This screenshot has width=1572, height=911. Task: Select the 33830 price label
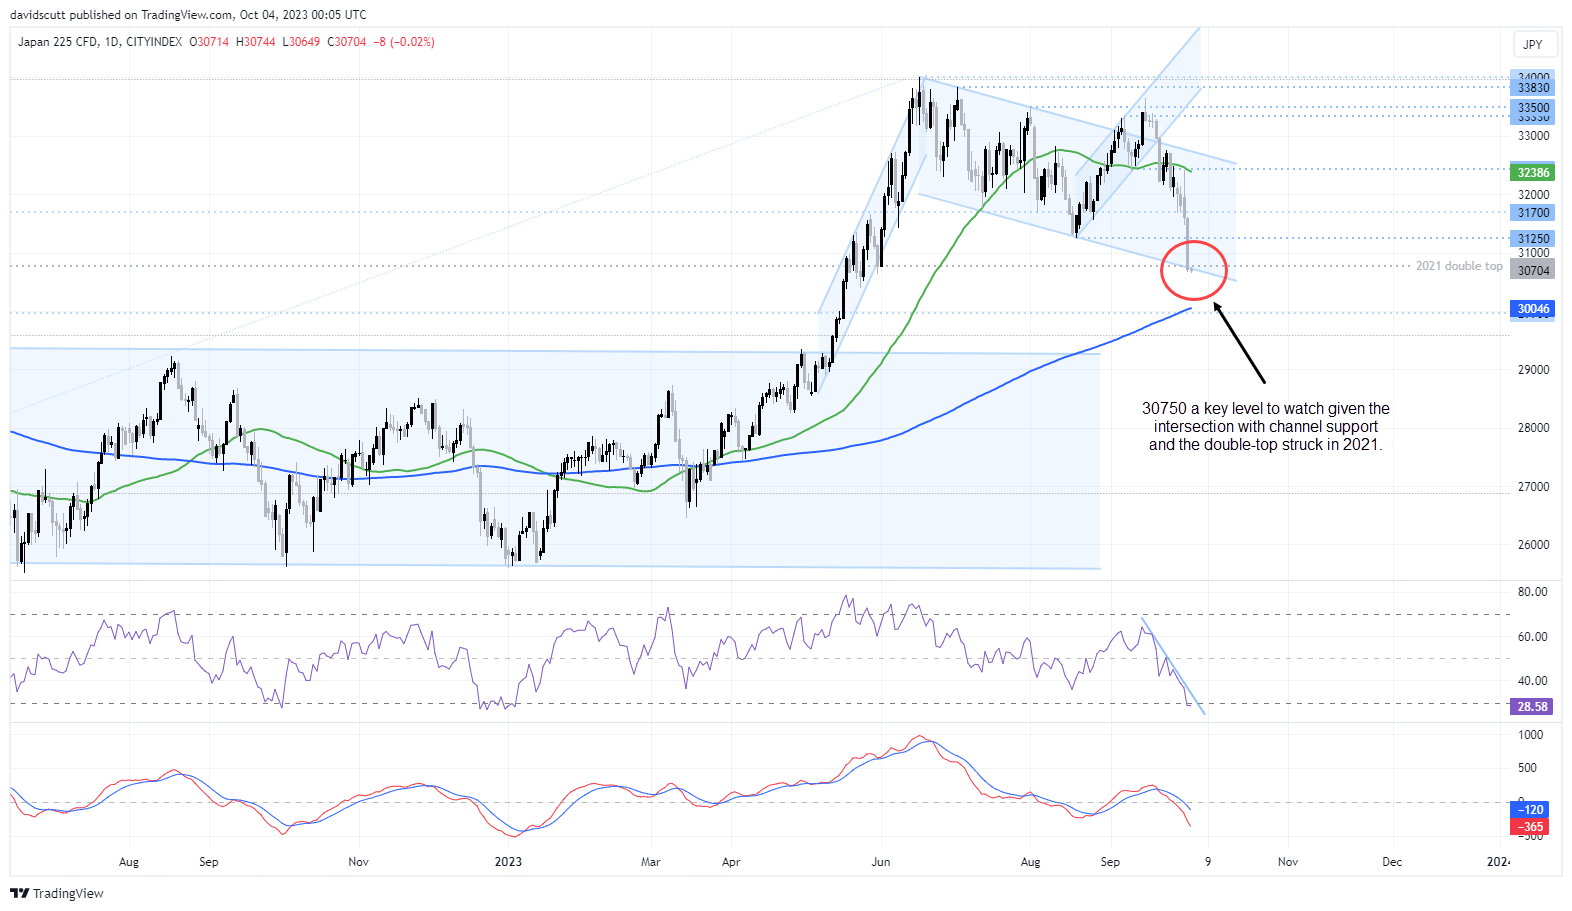coord(1533,88)
